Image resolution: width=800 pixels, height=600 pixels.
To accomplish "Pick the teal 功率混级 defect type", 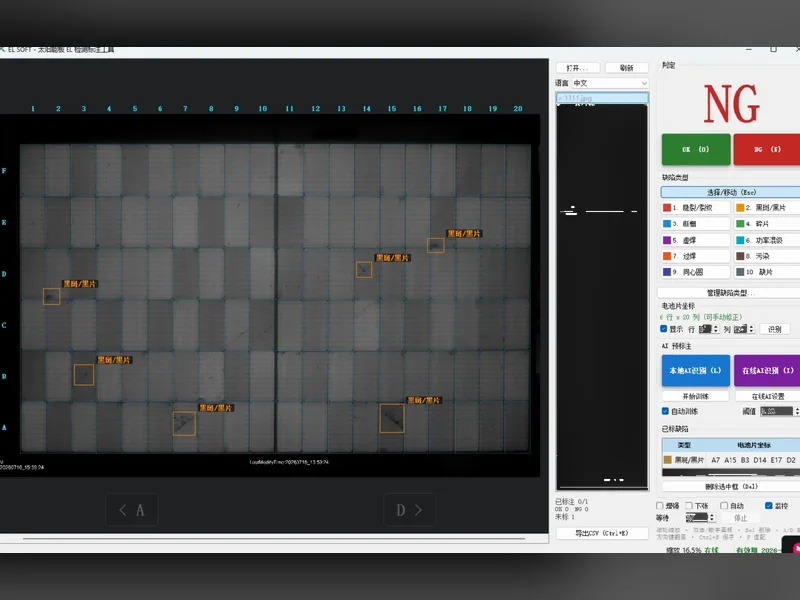I will pyautogui.click(x=767, y=240).
